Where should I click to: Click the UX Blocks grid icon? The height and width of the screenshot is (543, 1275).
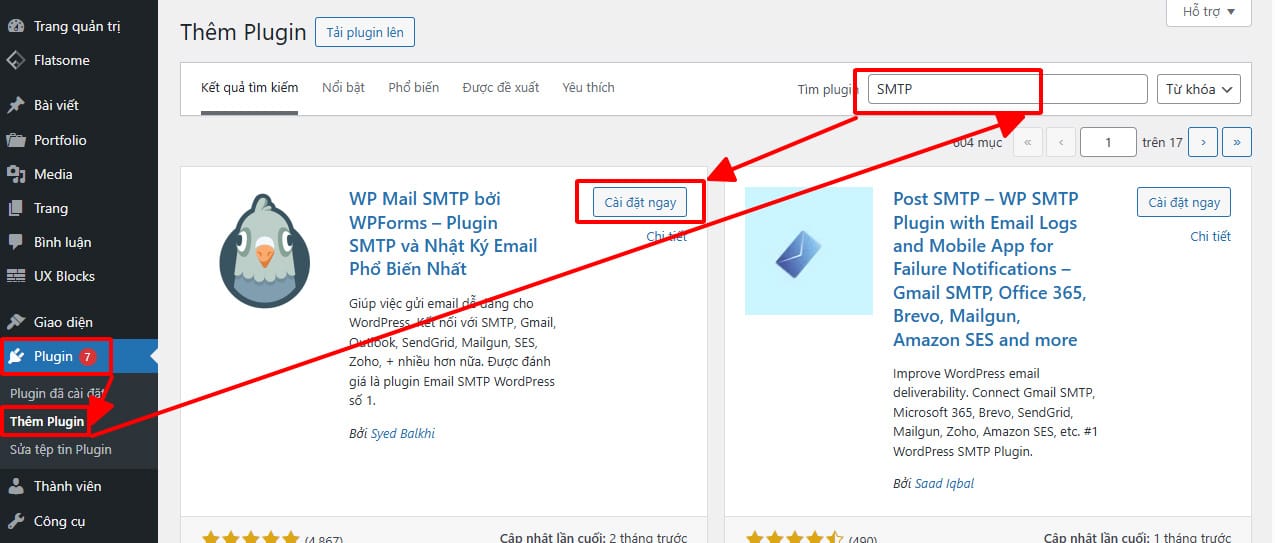(x=16, y=276)
